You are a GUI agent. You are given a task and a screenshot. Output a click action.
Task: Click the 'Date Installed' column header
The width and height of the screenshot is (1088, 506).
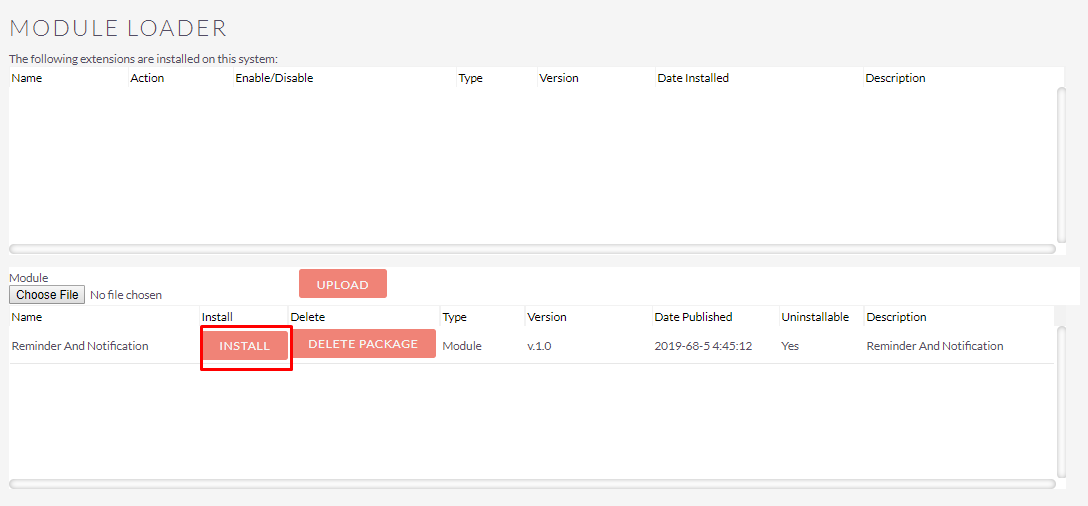(x=693, y=78)
